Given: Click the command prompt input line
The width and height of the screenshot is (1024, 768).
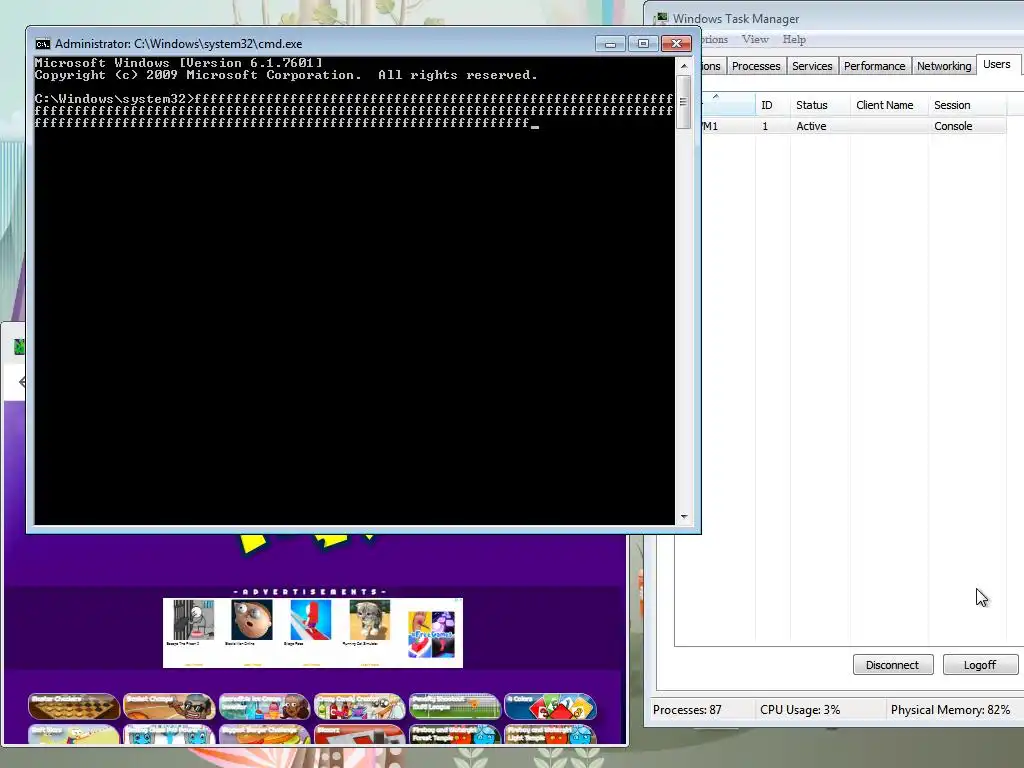Looking at the screenshot, I should click(354, 110).
